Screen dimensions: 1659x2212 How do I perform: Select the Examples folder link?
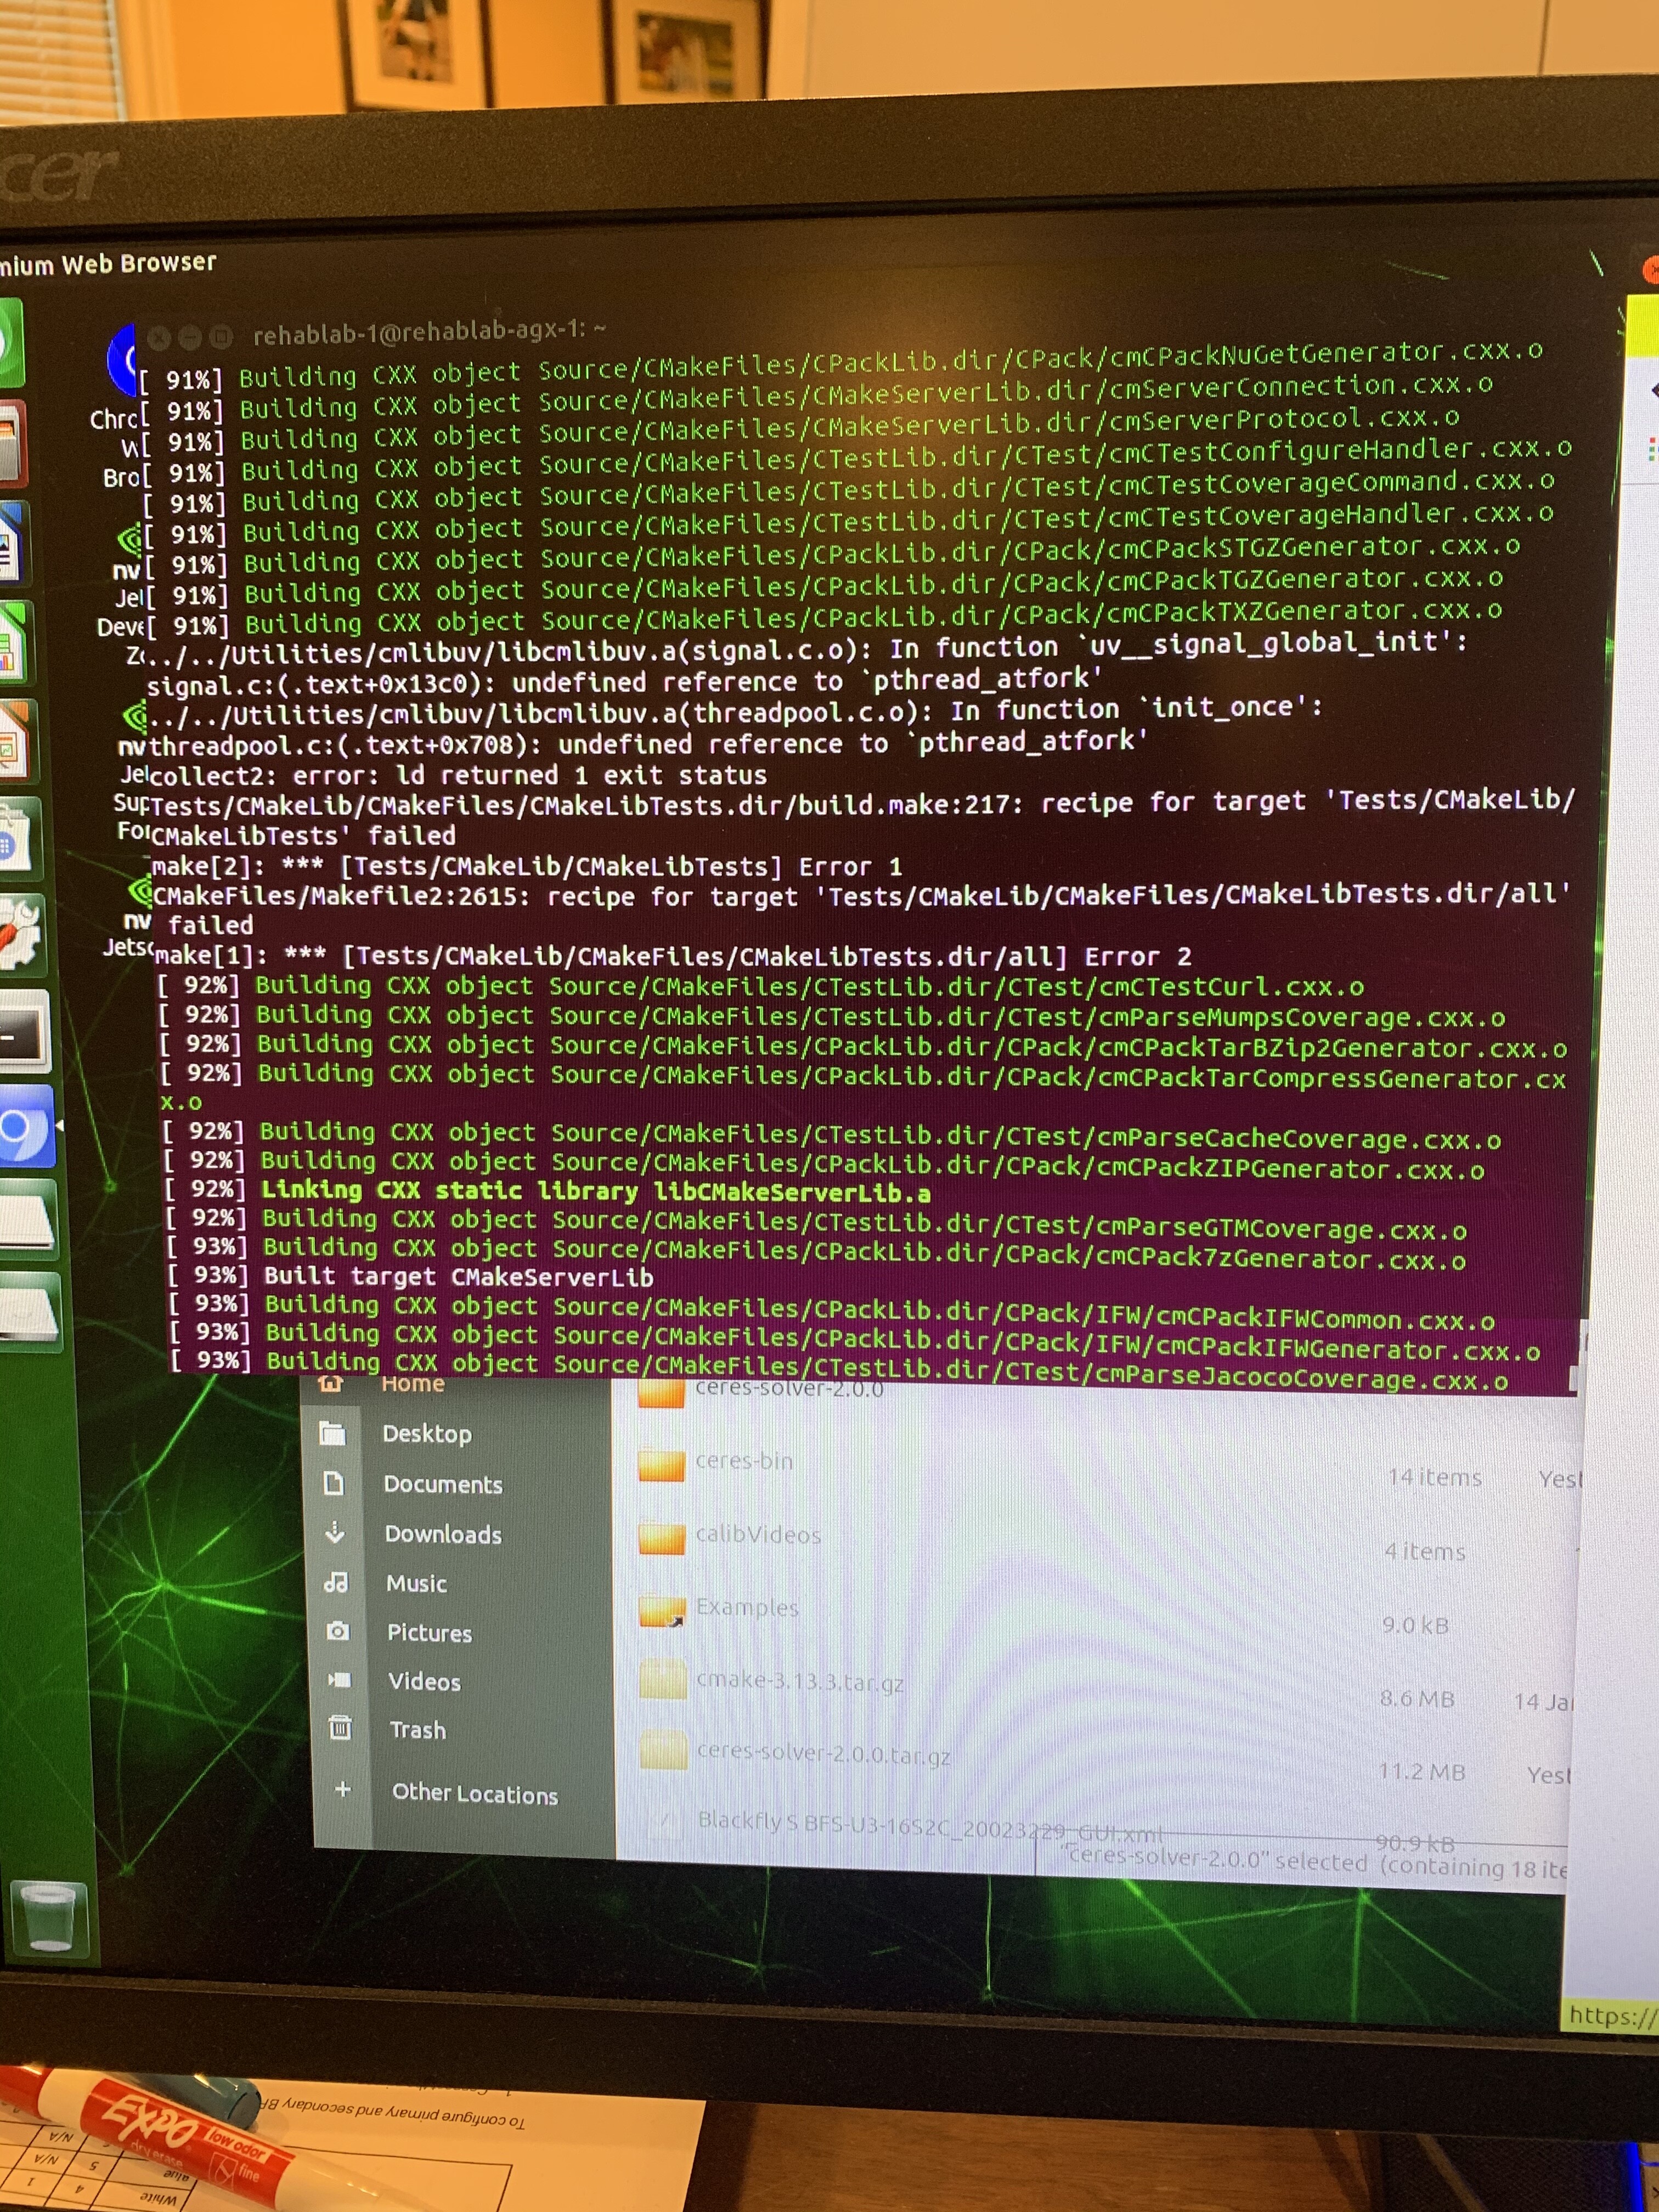point(747,1607)
